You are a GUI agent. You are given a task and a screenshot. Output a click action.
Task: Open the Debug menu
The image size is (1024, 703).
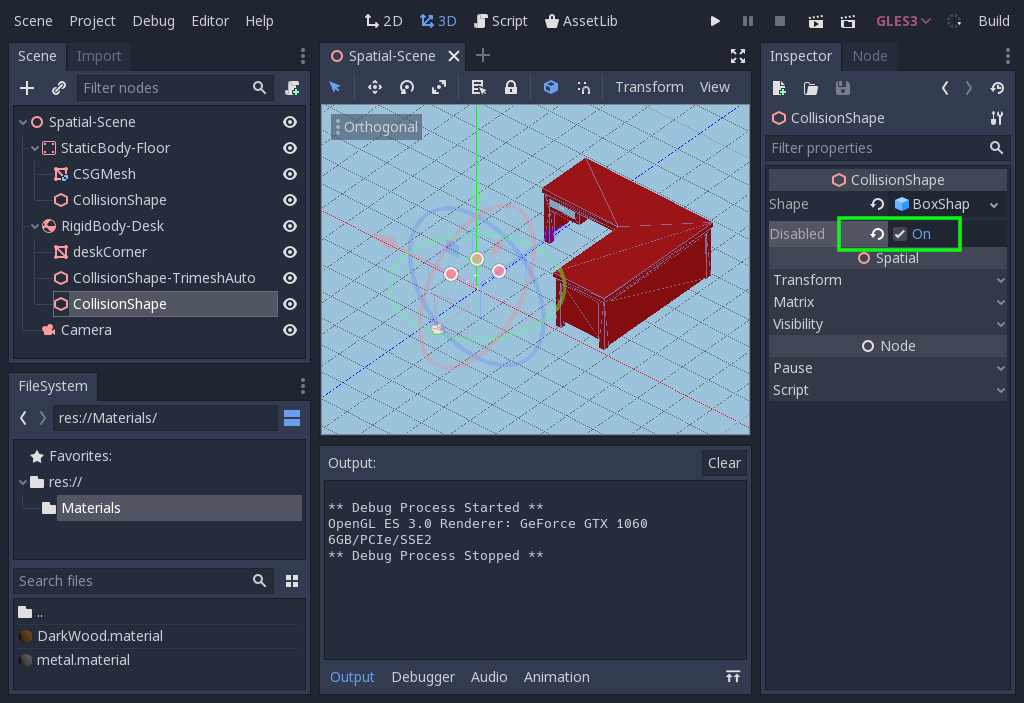tap(153, 20)
